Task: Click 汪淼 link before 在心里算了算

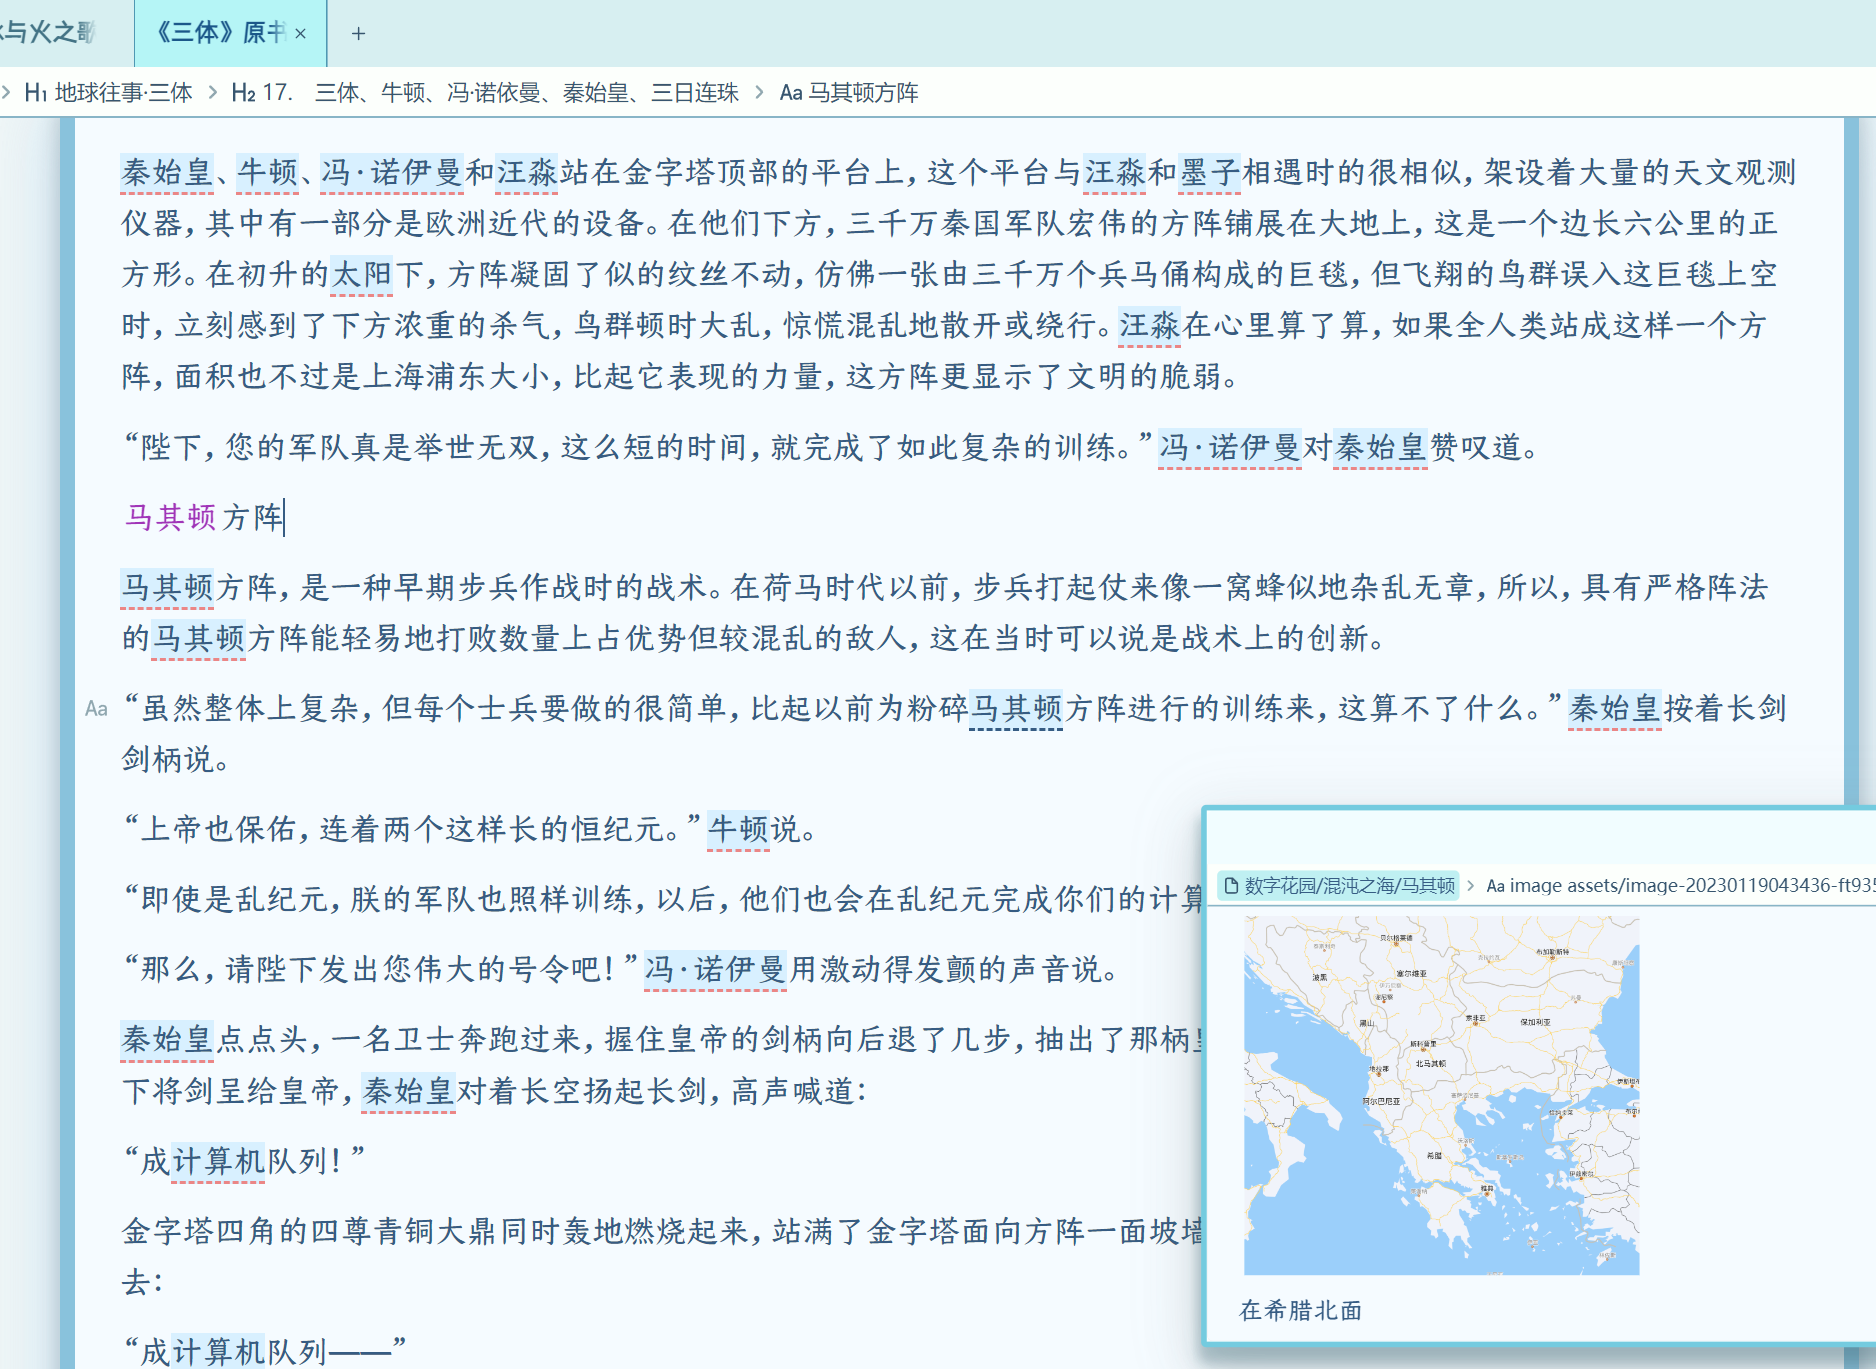Action: [1149, 325]
